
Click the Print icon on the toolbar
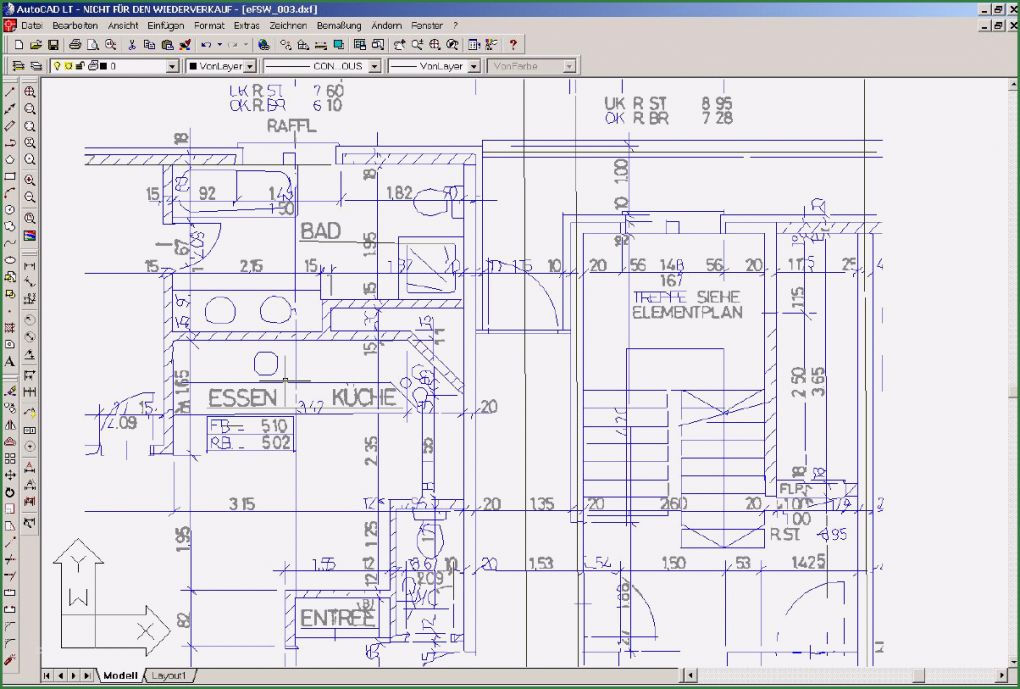[x=74, y=44]
